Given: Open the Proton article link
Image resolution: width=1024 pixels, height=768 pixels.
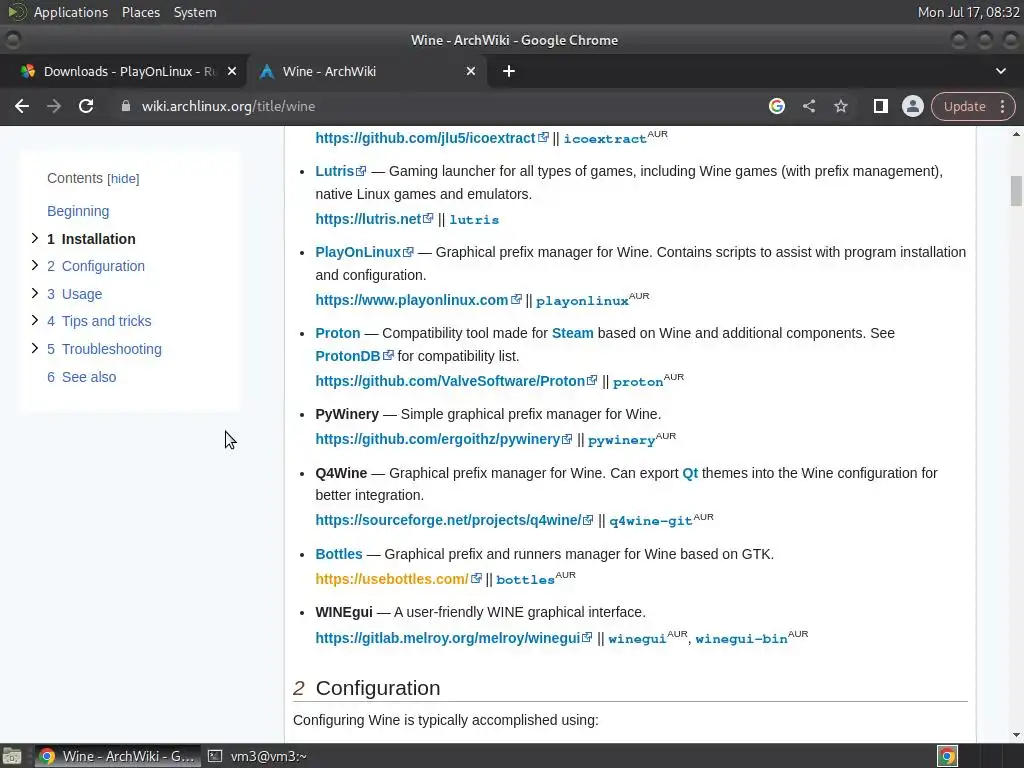Looking at the screenshot, I should (338, 333).
